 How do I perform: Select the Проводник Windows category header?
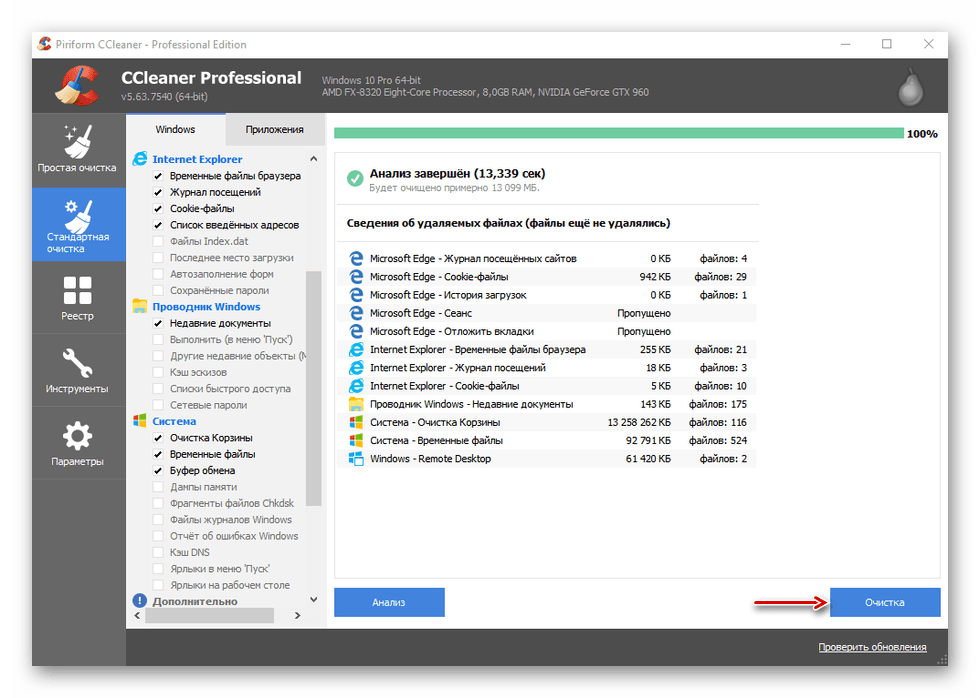click(206, 307)
